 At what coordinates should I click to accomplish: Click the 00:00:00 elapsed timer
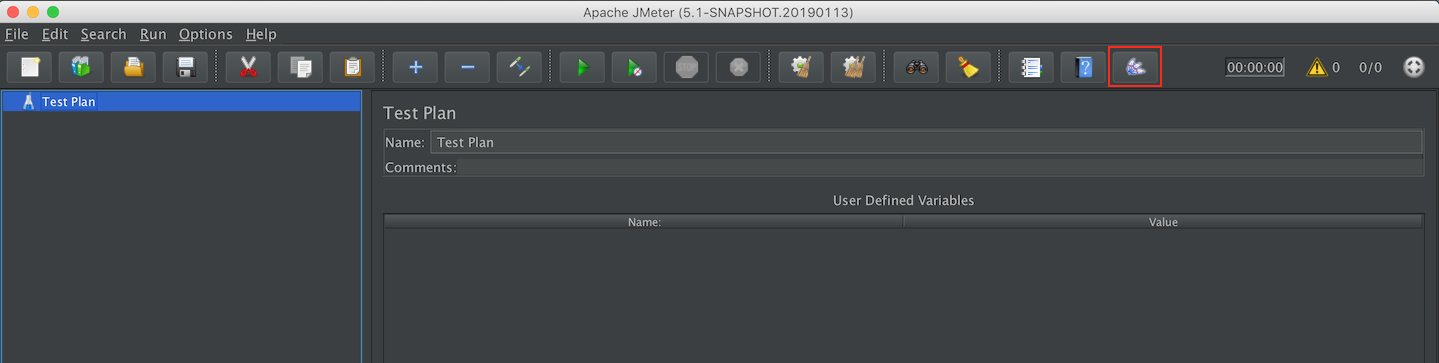tap(1255, 68)
